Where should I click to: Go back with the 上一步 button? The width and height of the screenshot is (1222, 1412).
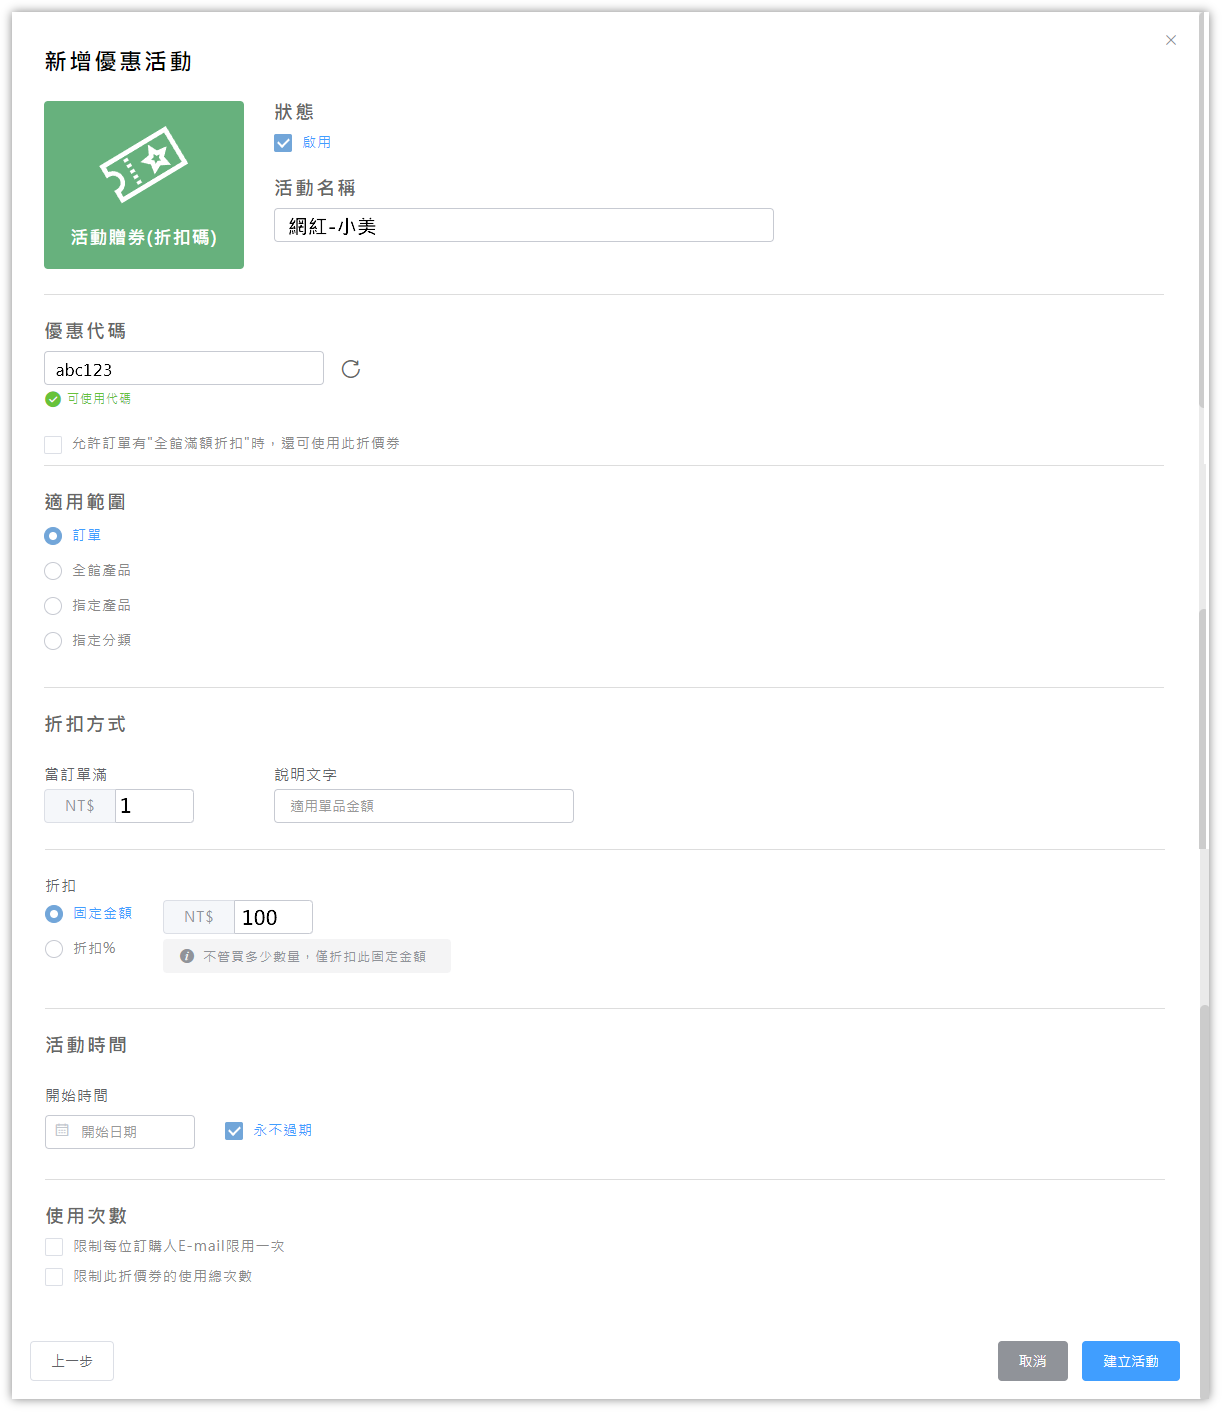click(72, 1361)
